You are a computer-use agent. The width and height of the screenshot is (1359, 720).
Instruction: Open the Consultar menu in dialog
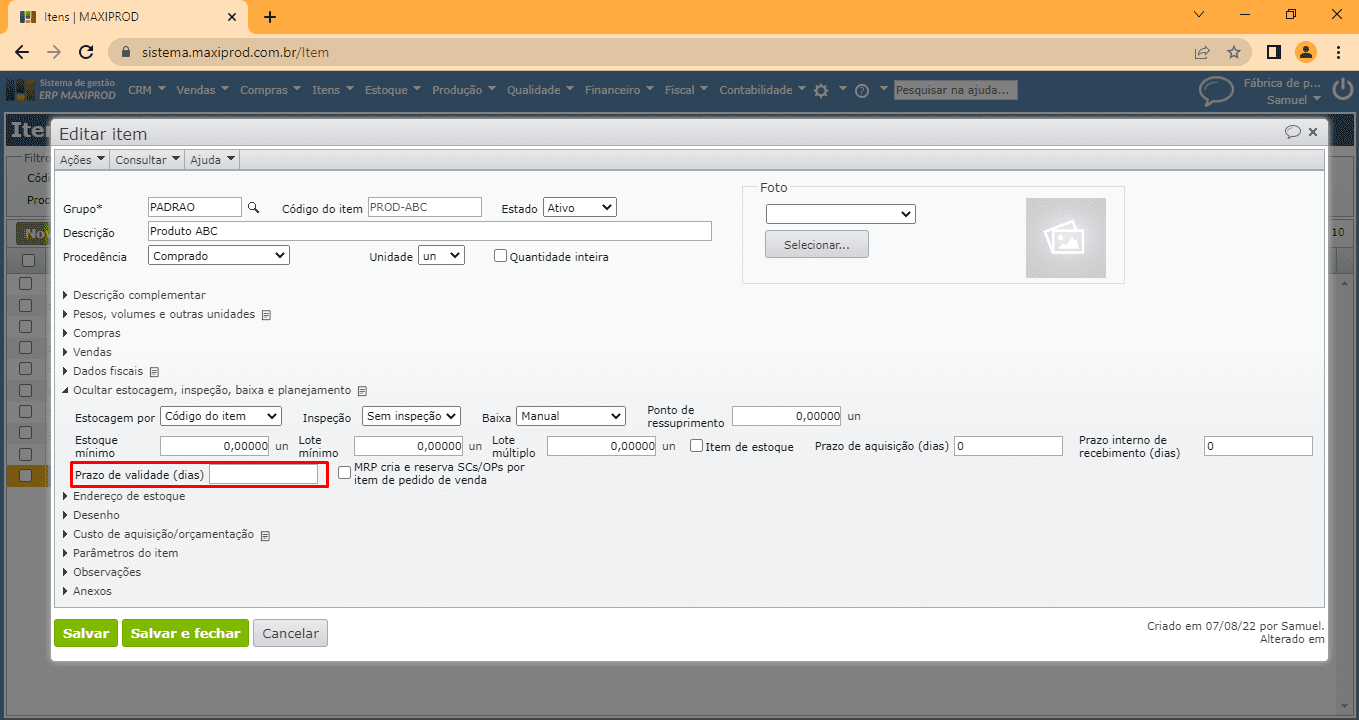[x=147, y=159]
